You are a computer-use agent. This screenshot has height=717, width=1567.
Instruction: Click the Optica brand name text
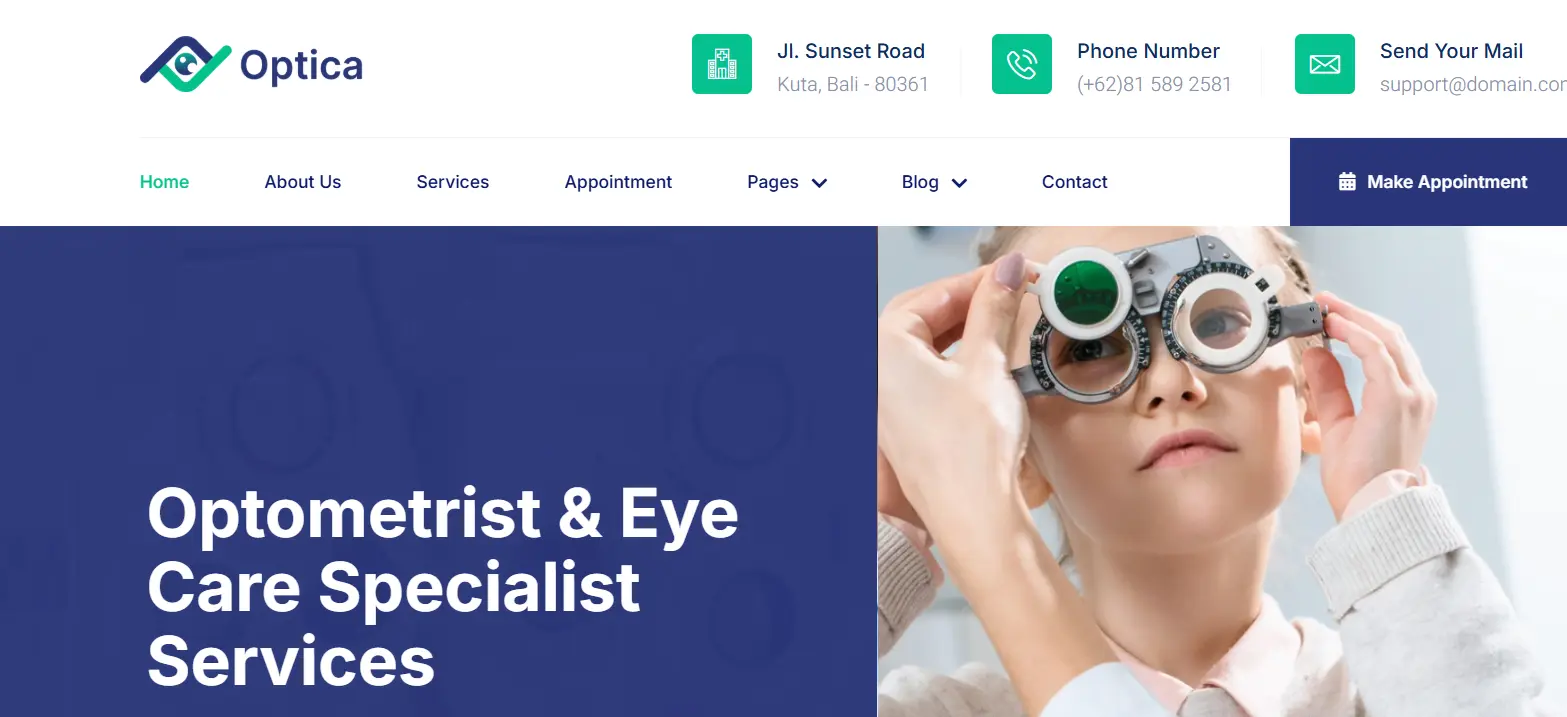(301, 66)
